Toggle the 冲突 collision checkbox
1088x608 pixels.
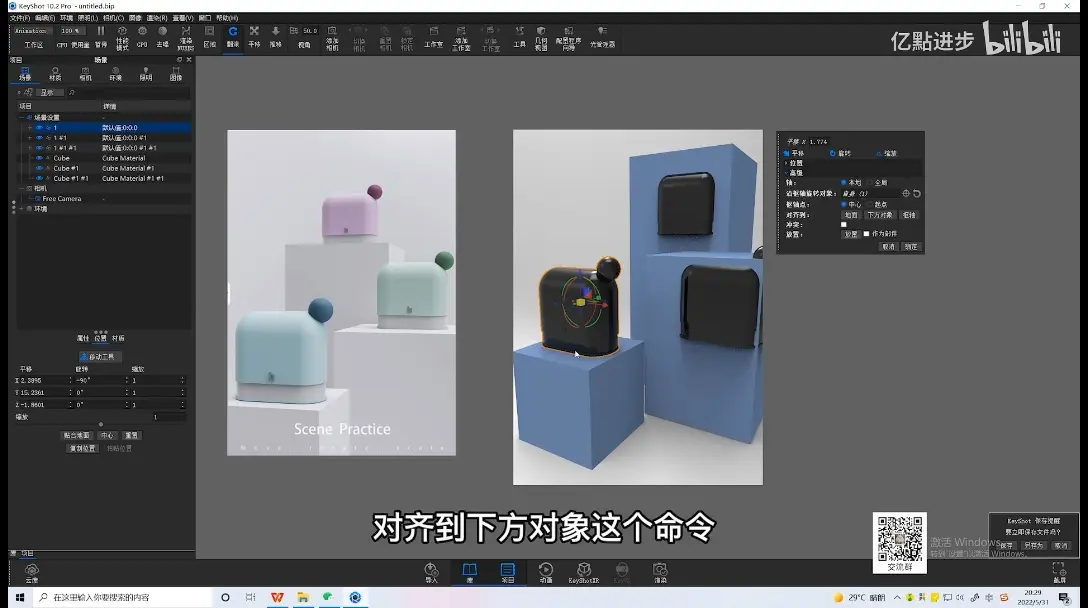tap(844, 224)
